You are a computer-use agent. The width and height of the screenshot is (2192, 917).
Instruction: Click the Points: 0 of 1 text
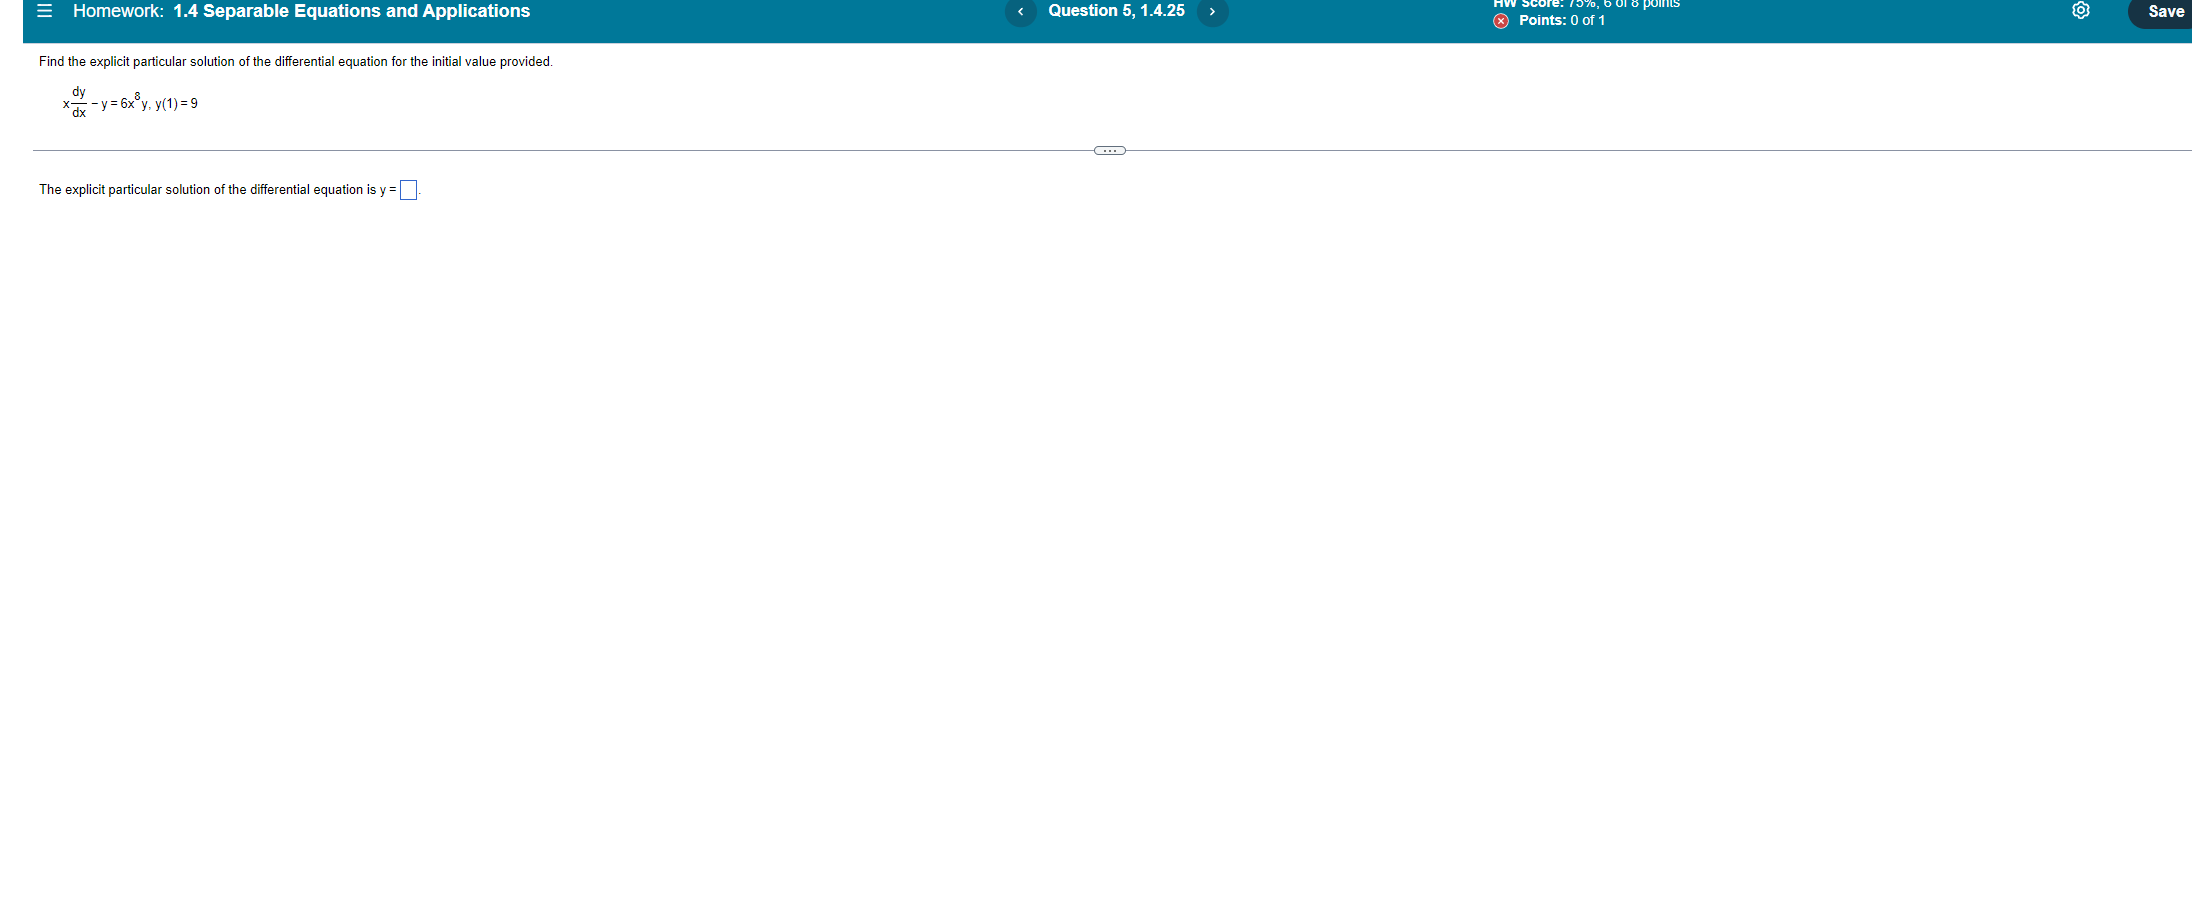[1562, 21]
